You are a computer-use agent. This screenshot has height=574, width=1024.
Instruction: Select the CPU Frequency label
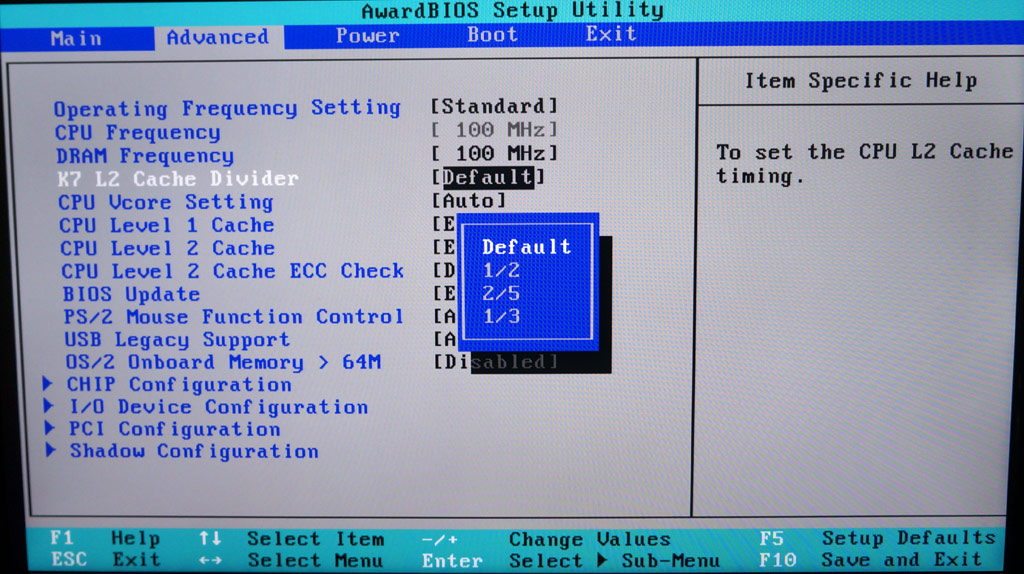click(138, 132)
